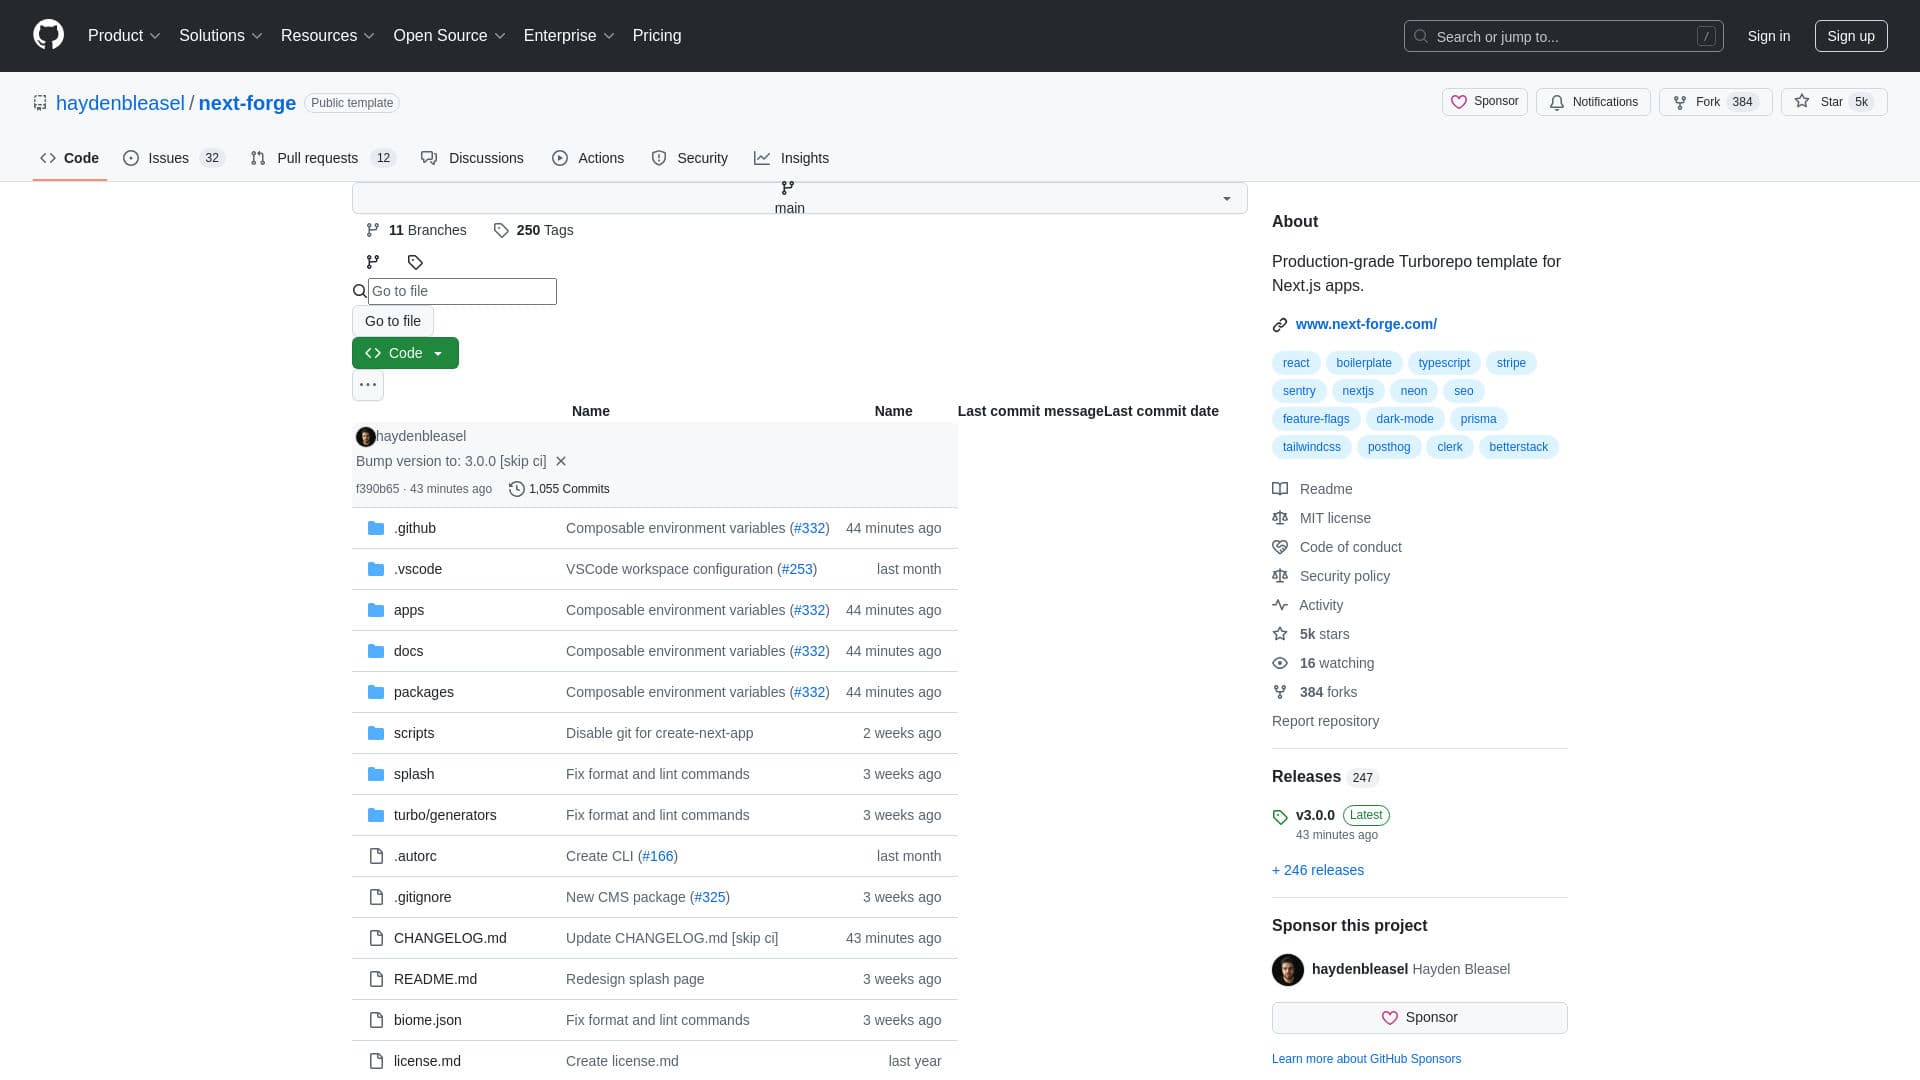The height and width of the screenshot is (1080, 1920).
Task: Click the stars icon in About section
Action: (x=1280, y=634)
